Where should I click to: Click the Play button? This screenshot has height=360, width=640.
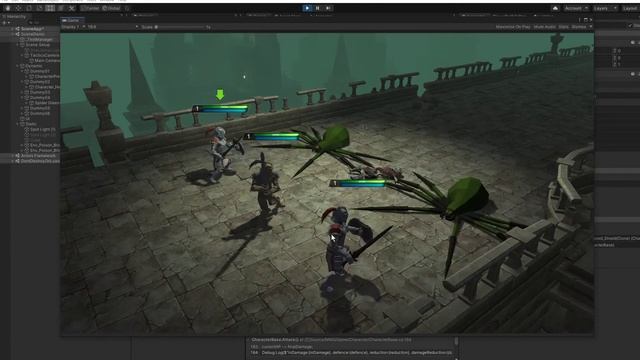click(x=307, y=8)
